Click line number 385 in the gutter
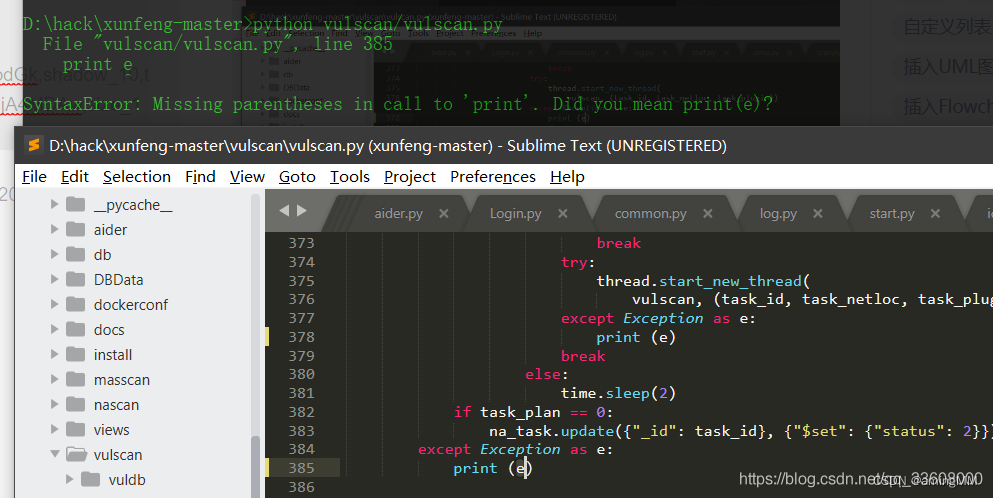This screenshot has width=993, height=498. click(301, 468)
